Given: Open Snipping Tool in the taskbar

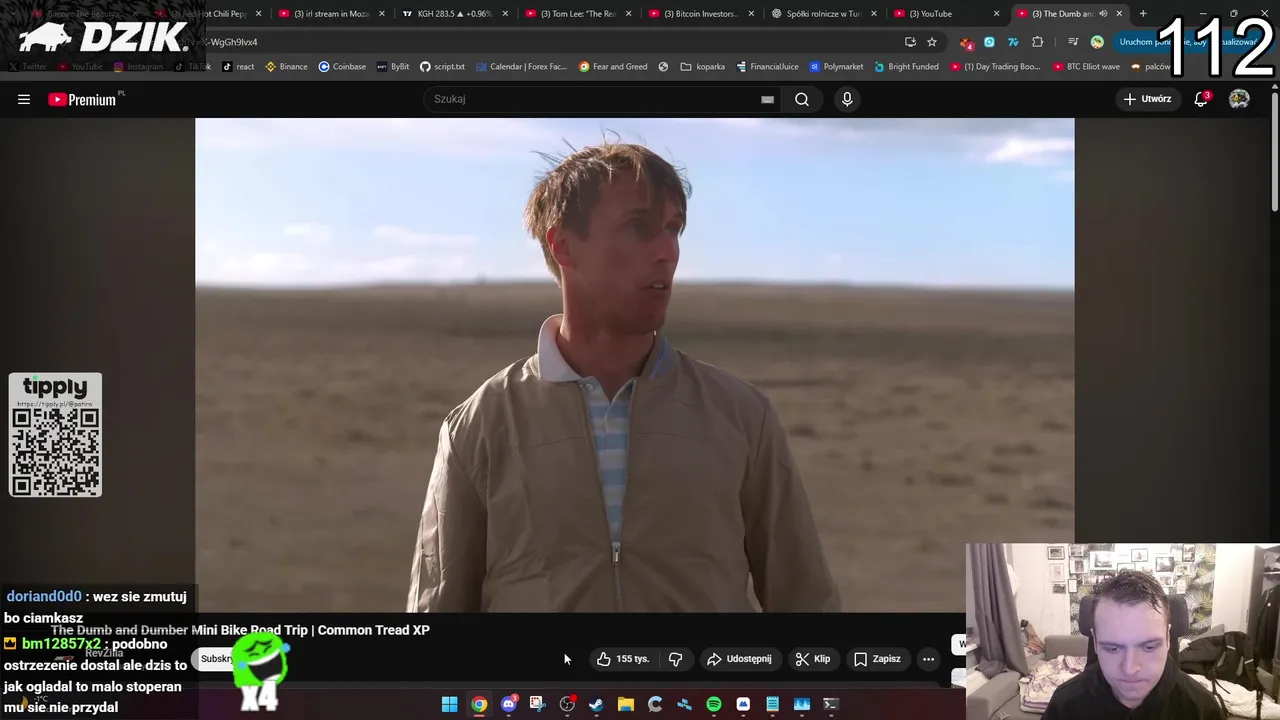Looking at the screenshot, I should [537, 704].
